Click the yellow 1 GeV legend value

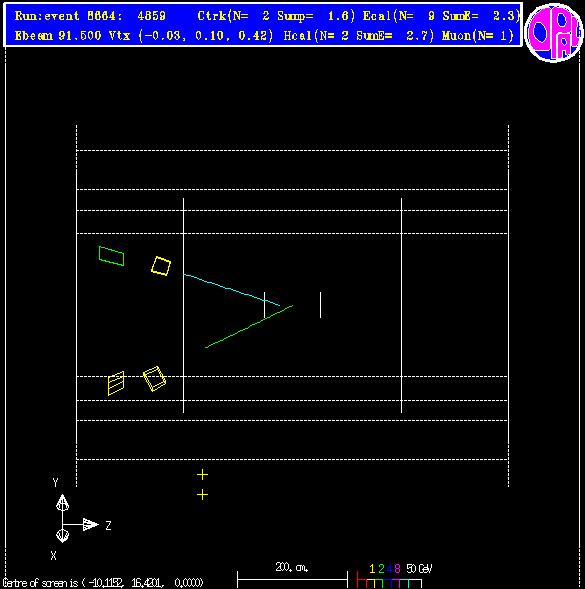372,569
